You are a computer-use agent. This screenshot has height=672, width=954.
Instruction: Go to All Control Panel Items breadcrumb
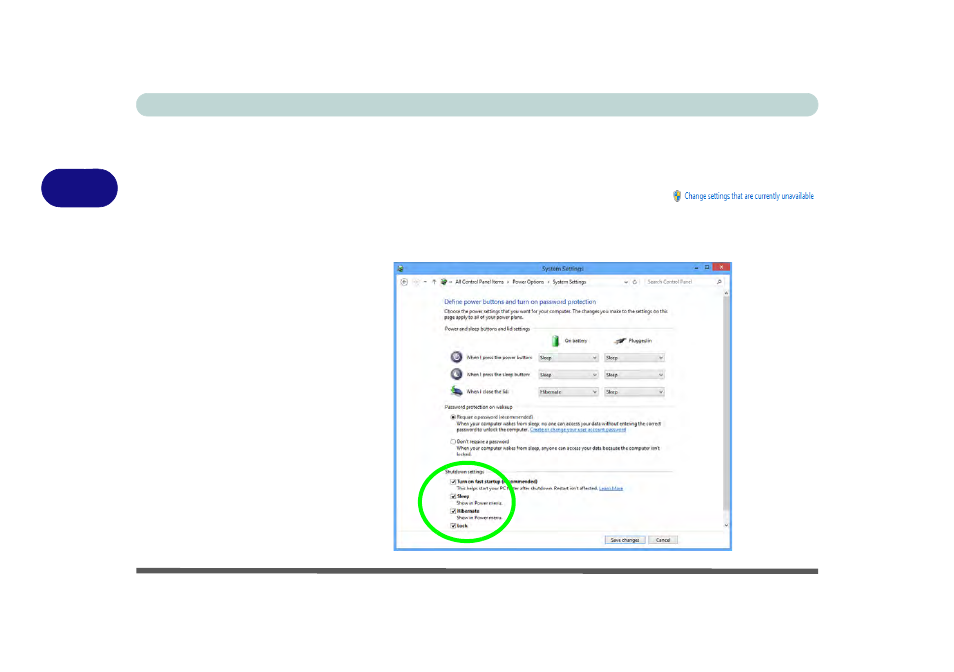tap(479, 282)
